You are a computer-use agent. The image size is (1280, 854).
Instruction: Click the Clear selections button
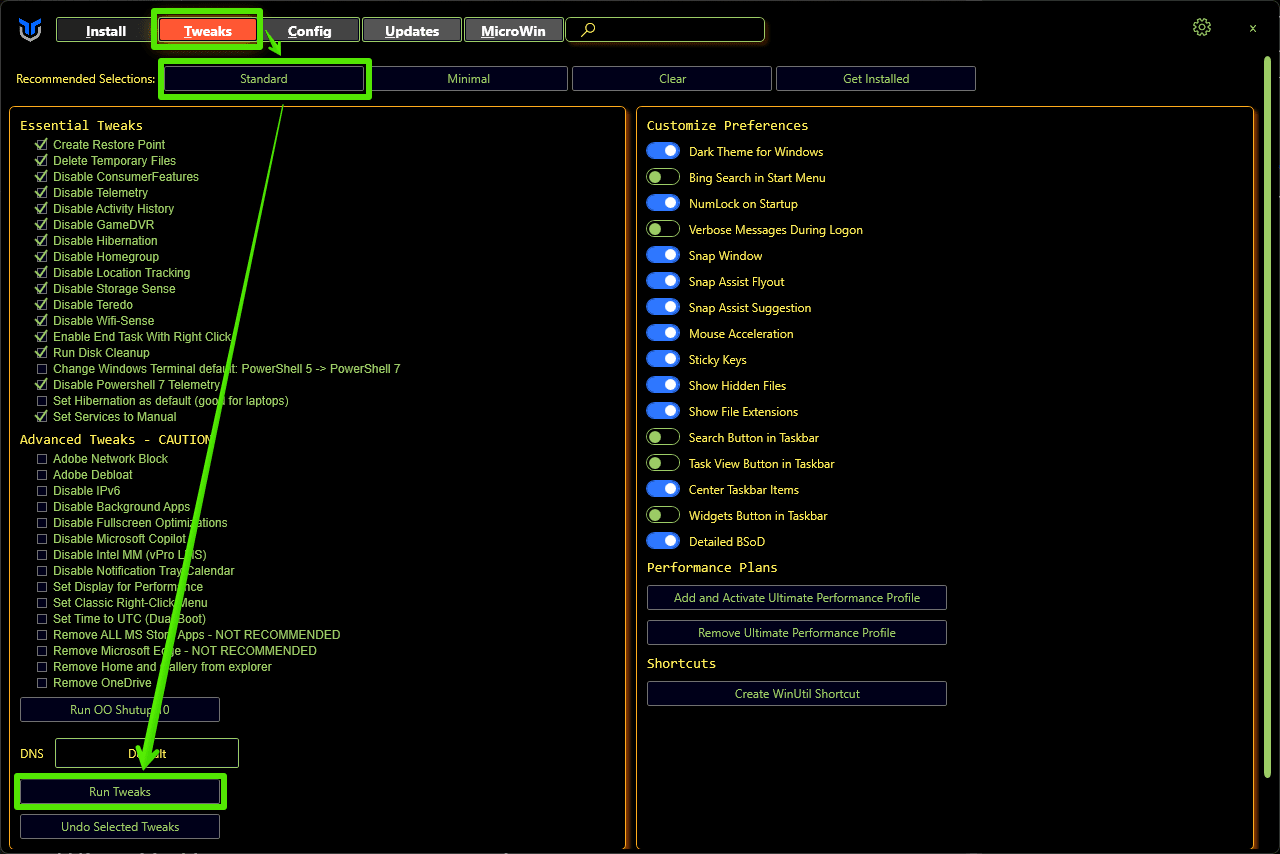[x=673, y=79]
